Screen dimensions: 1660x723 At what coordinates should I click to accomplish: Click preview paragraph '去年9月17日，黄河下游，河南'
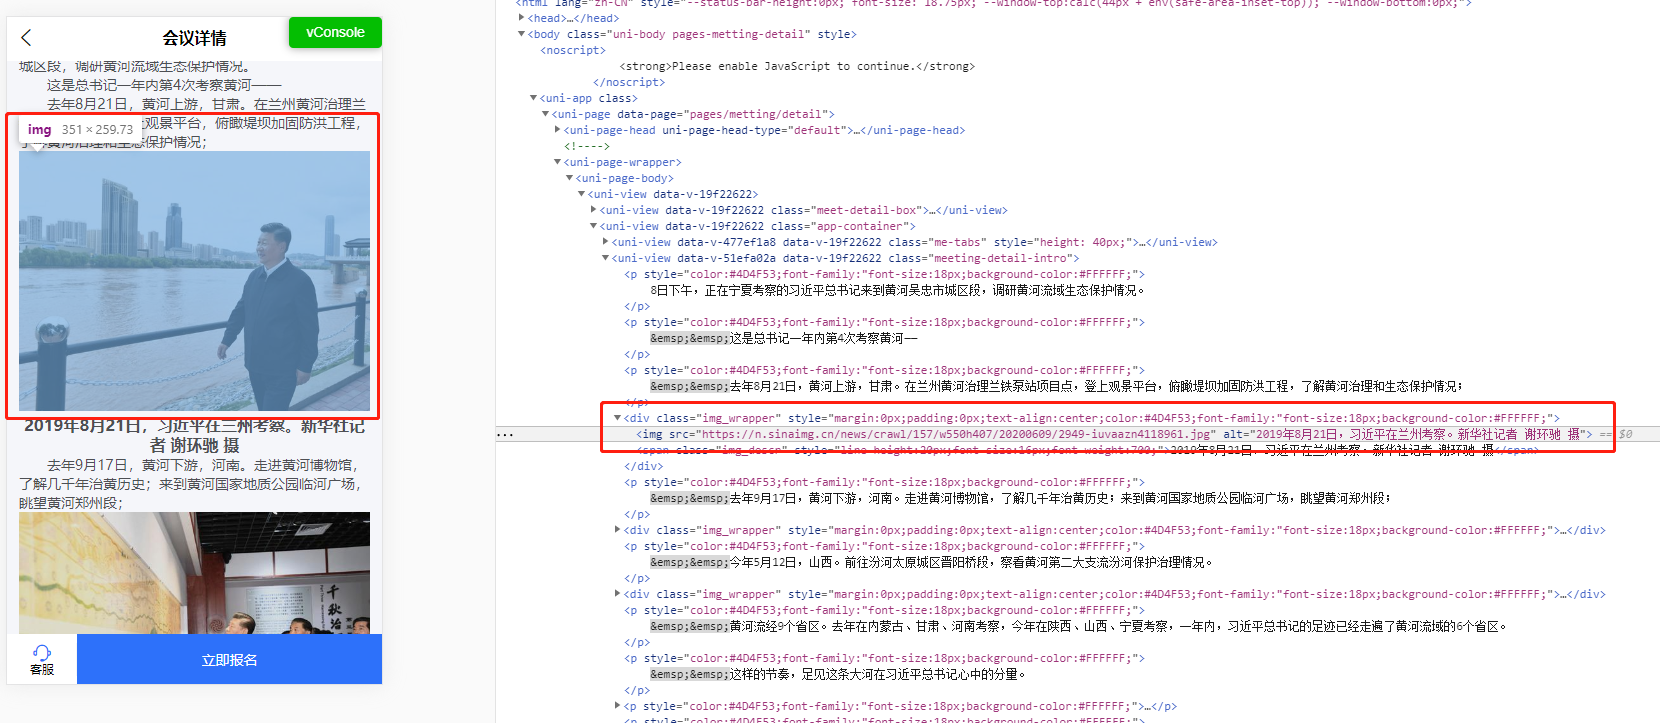point(192,484)
